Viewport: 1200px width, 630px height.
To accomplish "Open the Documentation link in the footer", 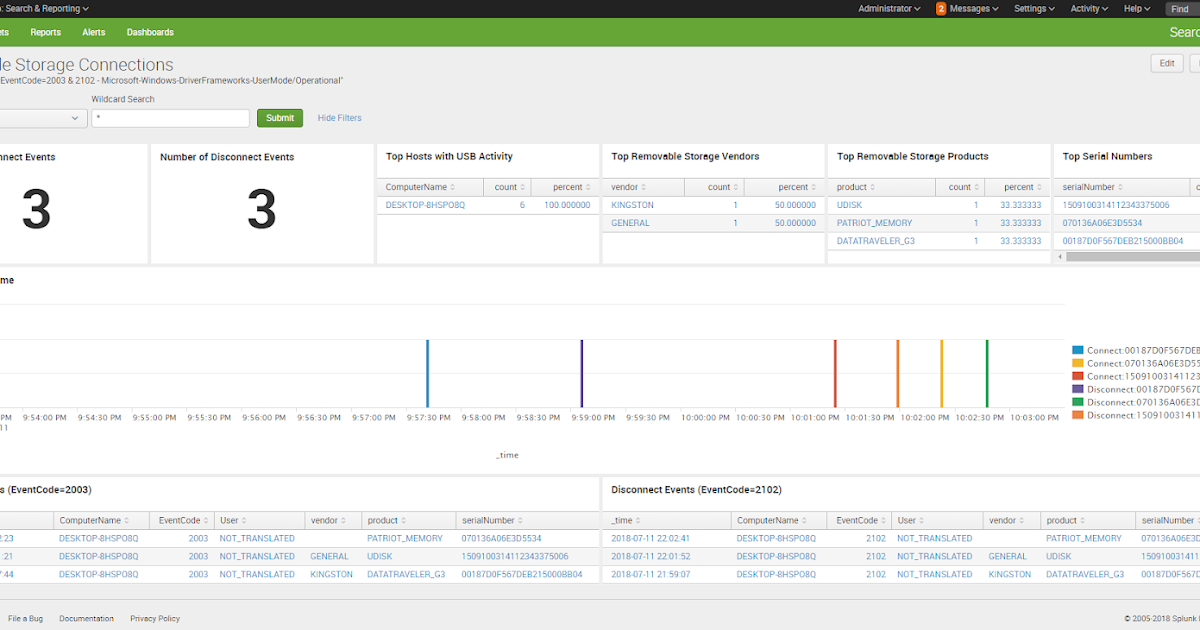I will [86, 618].
